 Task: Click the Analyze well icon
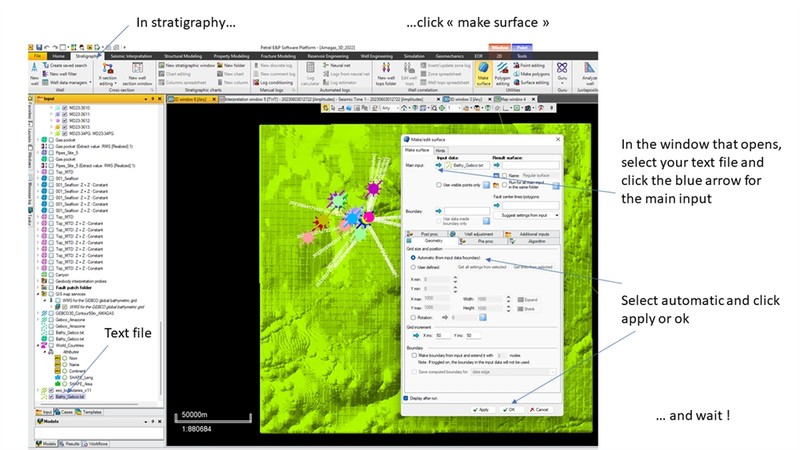pyautogui.click(x=589, y=73)
